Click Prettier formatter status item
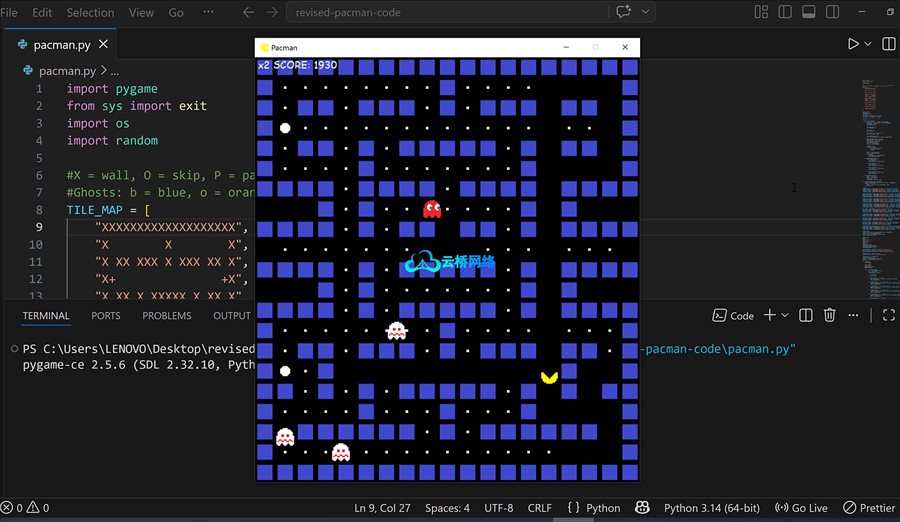The height and width of the screenshot is (522, 900). pyautogui.click(x=869, y=508)
